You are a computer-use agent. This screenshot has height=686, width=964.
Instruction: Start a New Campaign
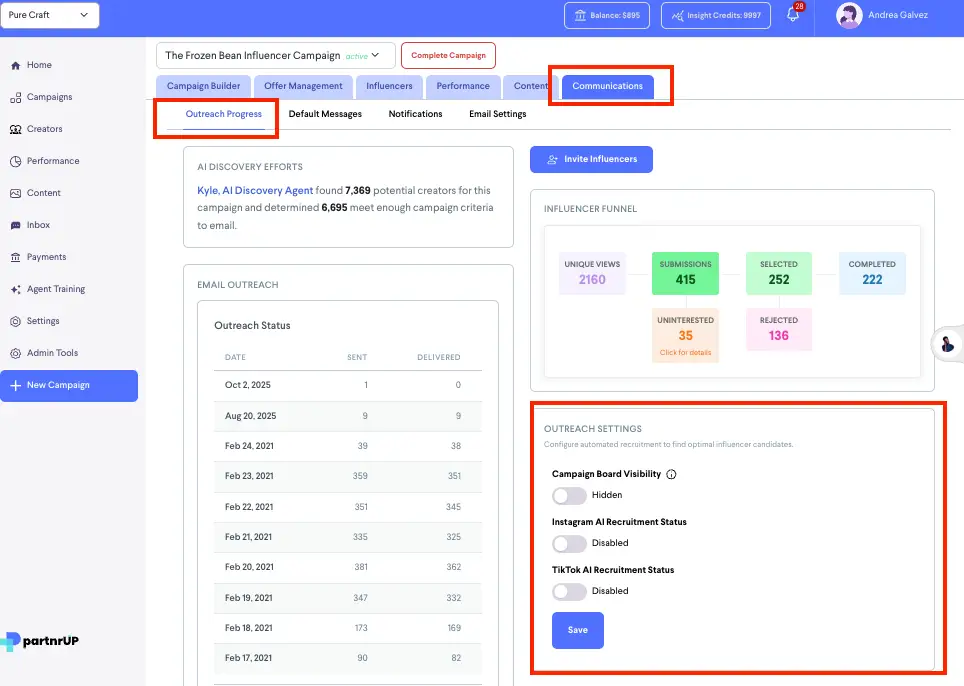click(x=69, y=385)
